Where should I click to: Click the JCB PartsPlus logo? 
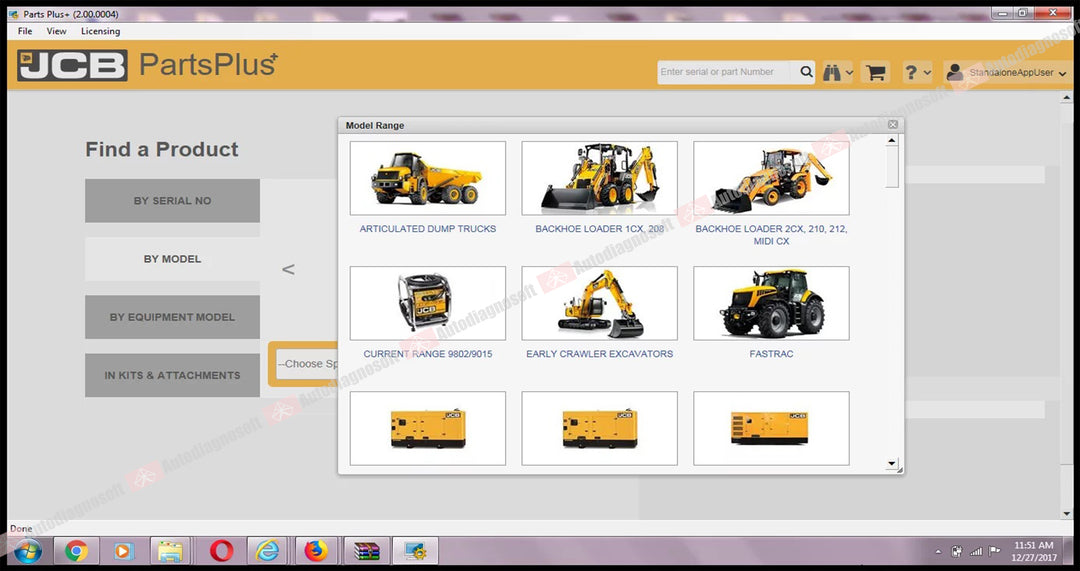point(147,65)
